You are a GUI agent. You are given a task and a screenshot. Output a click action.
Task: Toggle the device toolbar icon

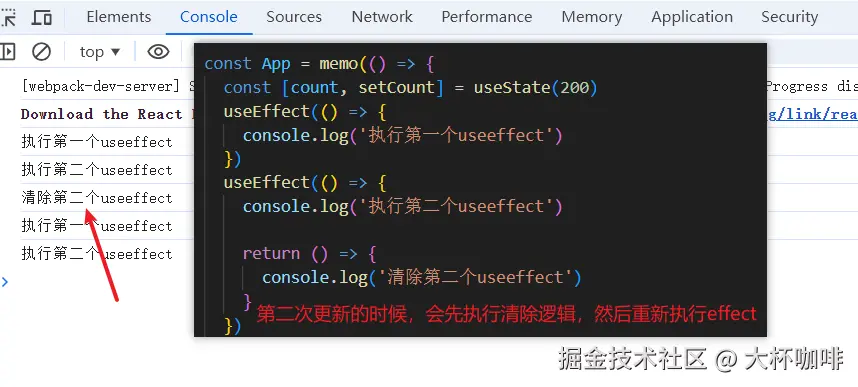pyautogui.click(x=42, y=18)
